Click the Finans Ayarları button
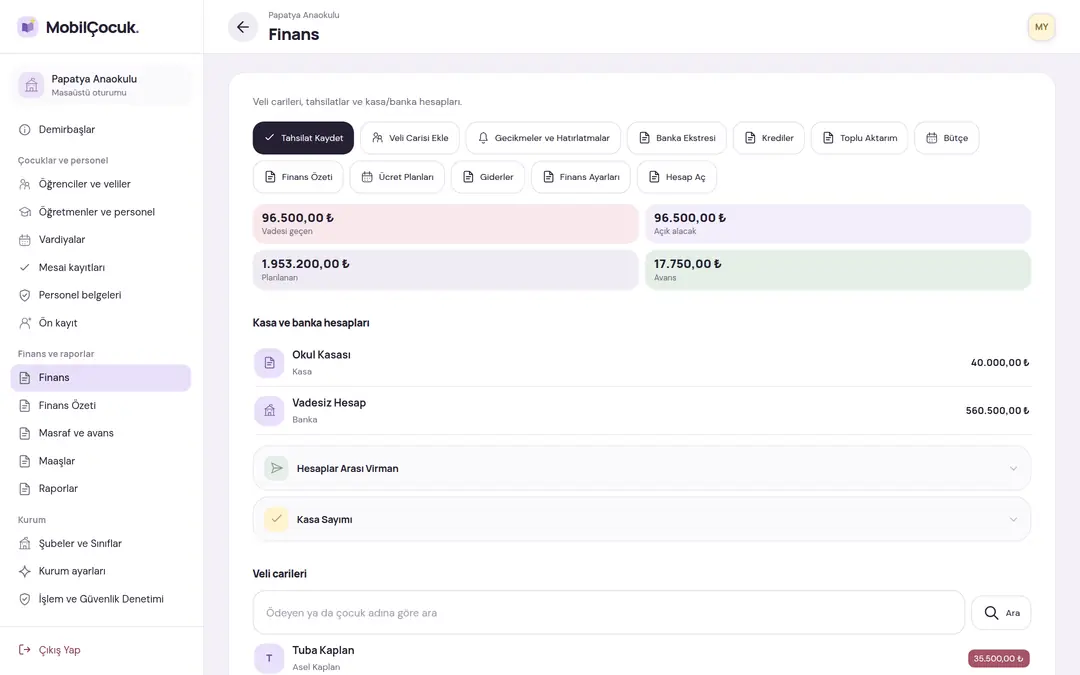 (x=581, y=177)
